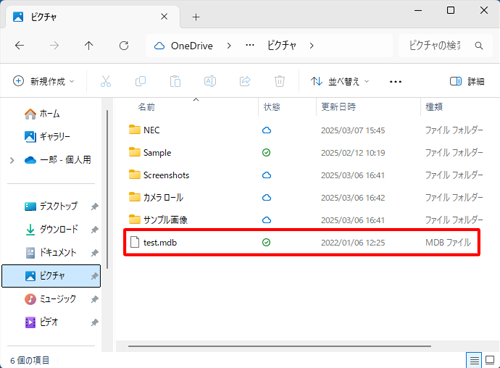The height and width of the screenshot is (368, 500).
Task: Click OneDrive cloud icon in address bar
Action: [x=159, y=46]
